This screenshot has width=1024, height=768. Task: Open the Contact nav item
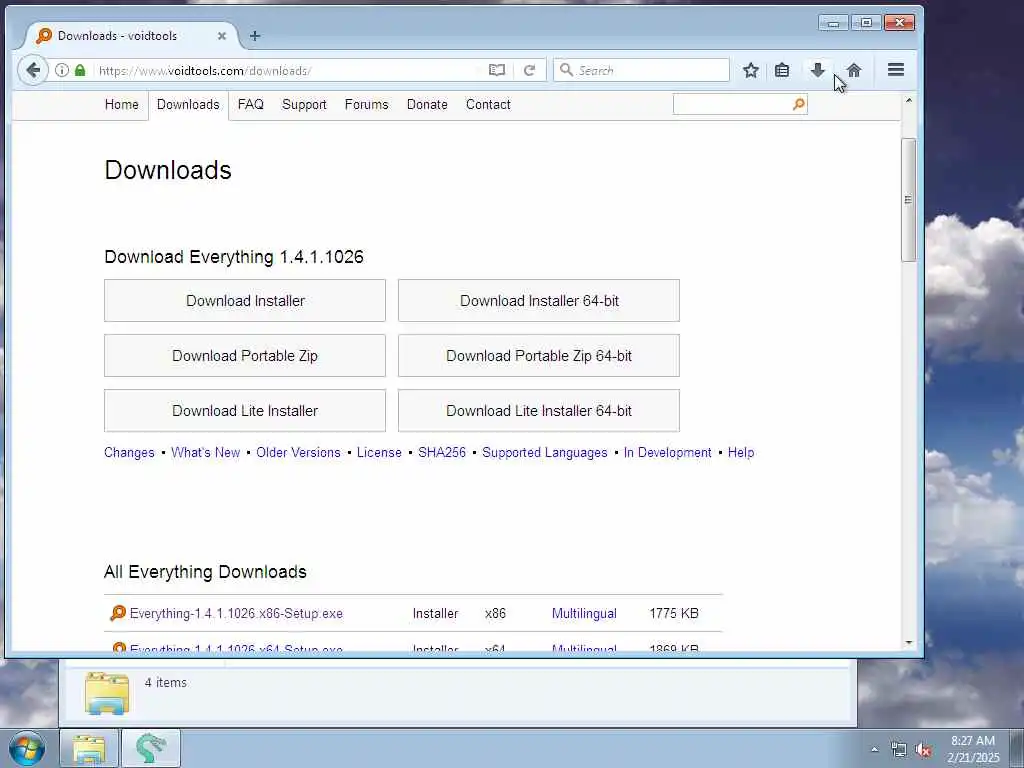point(488,104)
